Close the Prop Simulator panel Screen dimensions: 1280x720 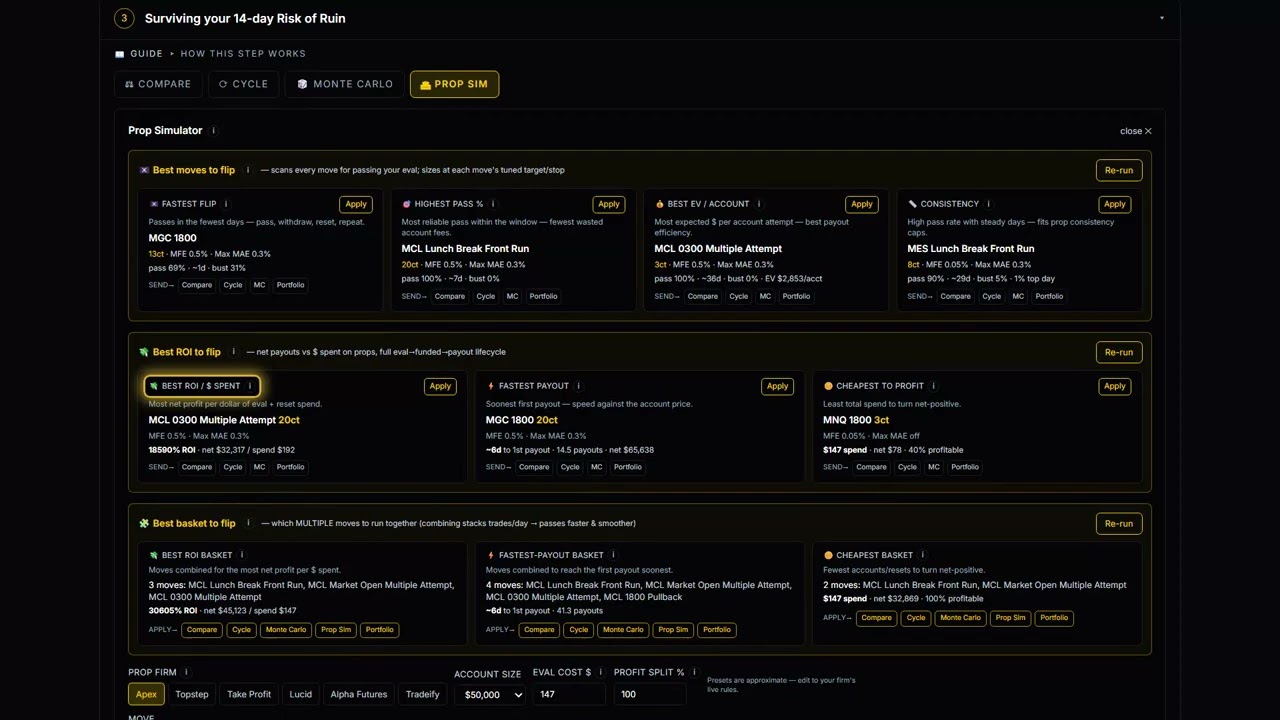point(1136,131)
